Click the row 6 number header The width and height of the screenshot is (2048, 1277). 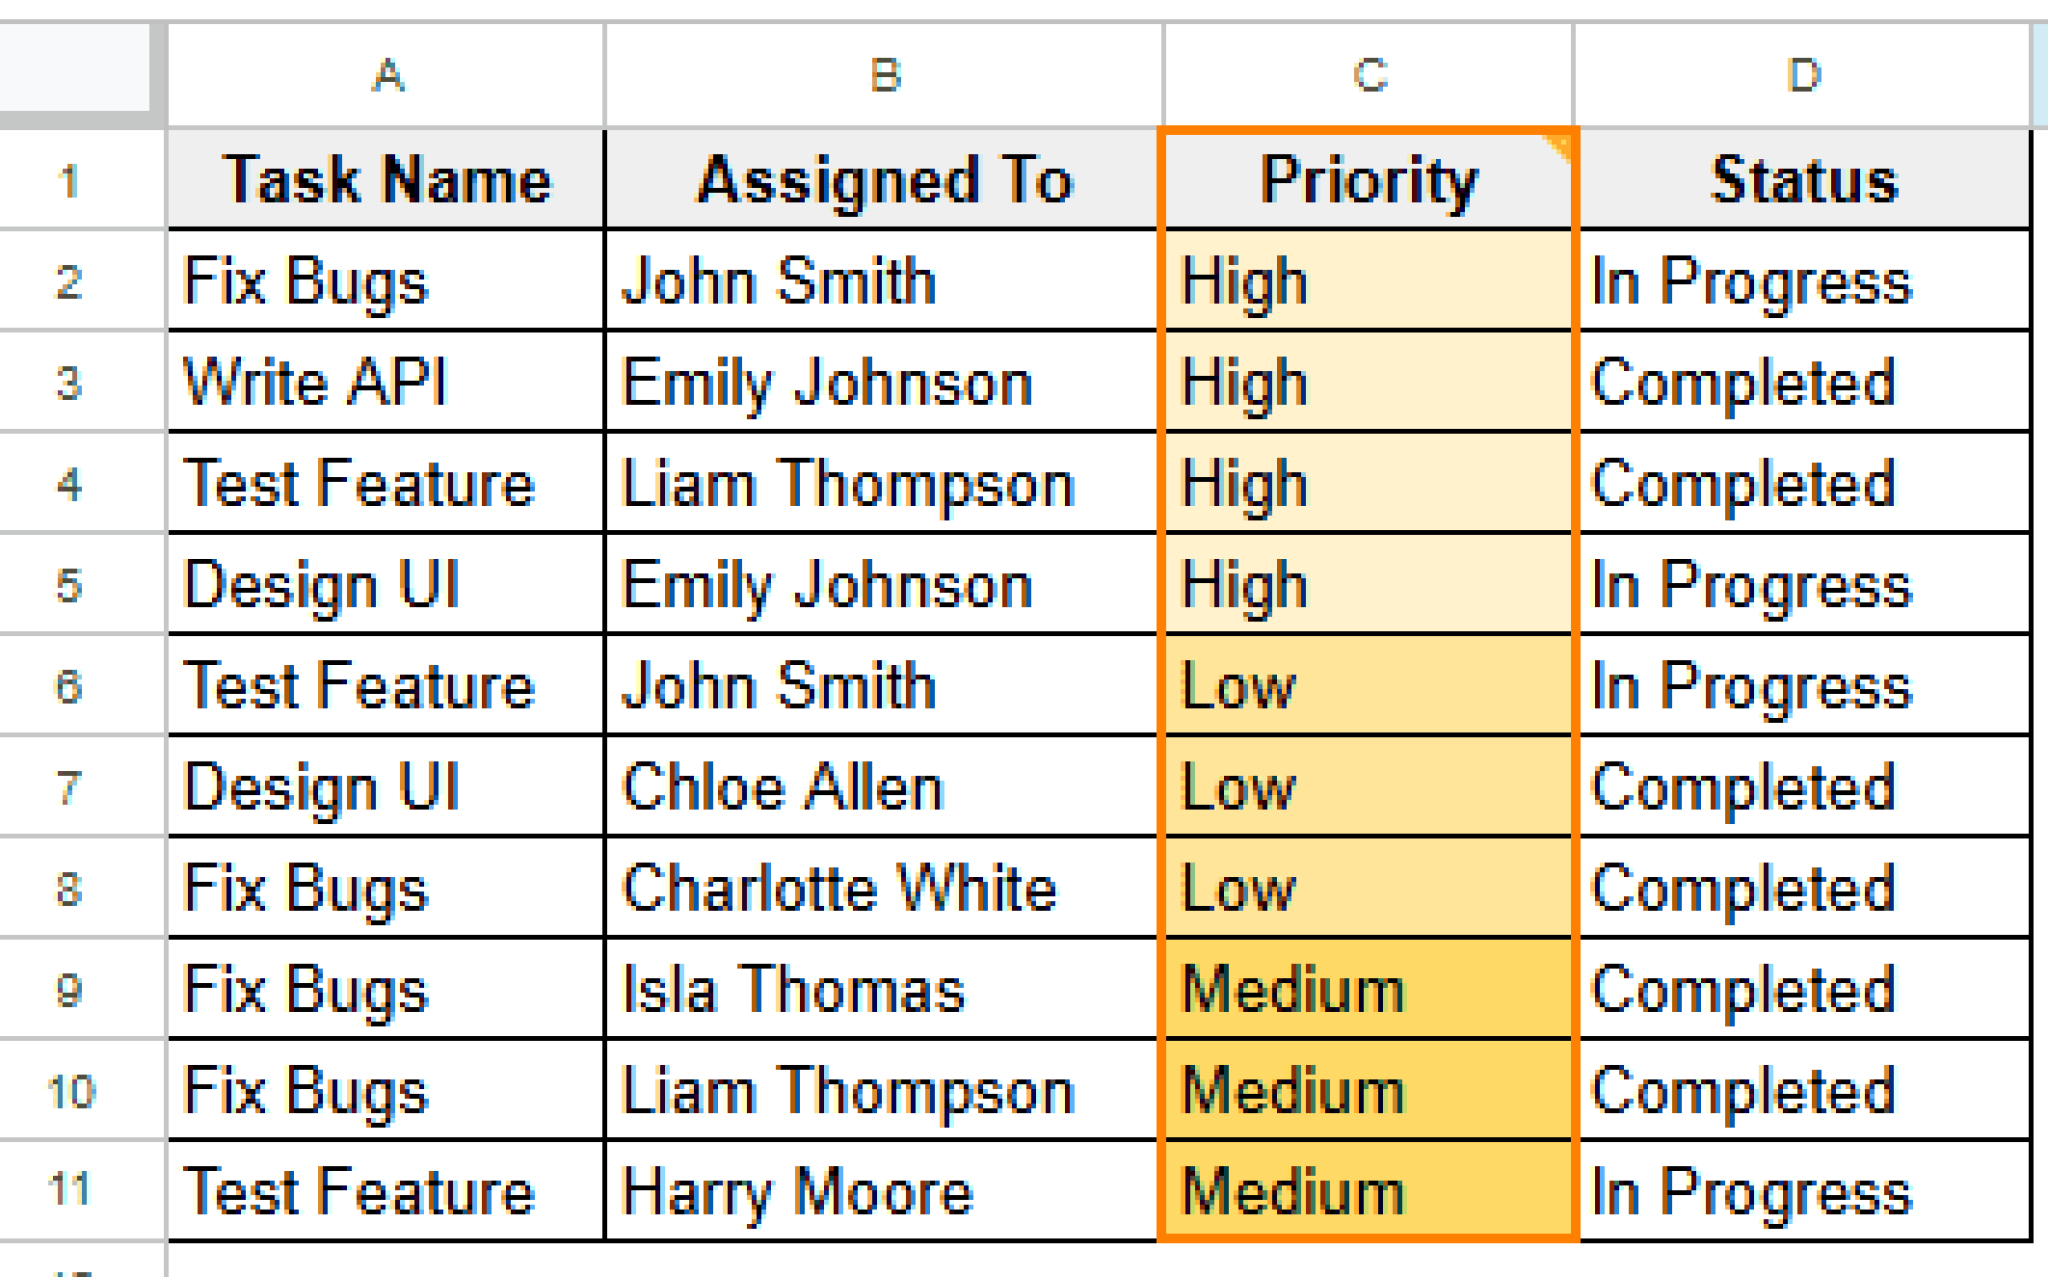[x=68, y=687]
